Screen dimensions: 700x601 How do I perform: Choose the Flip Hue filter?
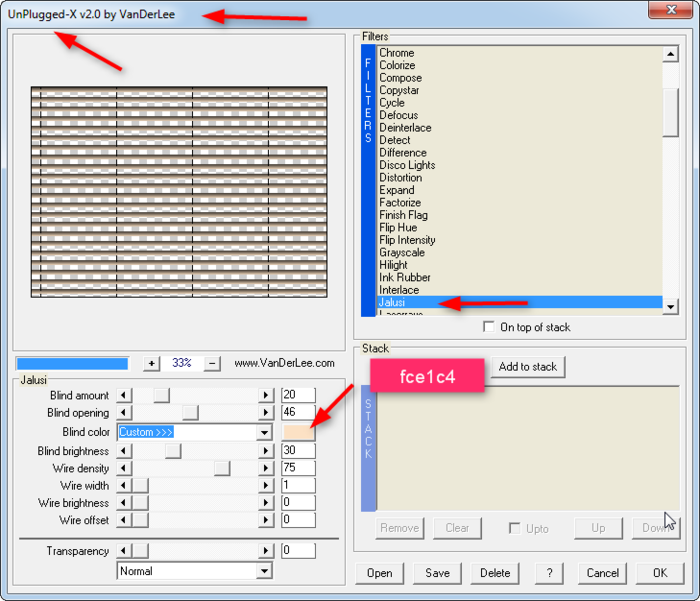(x=398, y=228)
